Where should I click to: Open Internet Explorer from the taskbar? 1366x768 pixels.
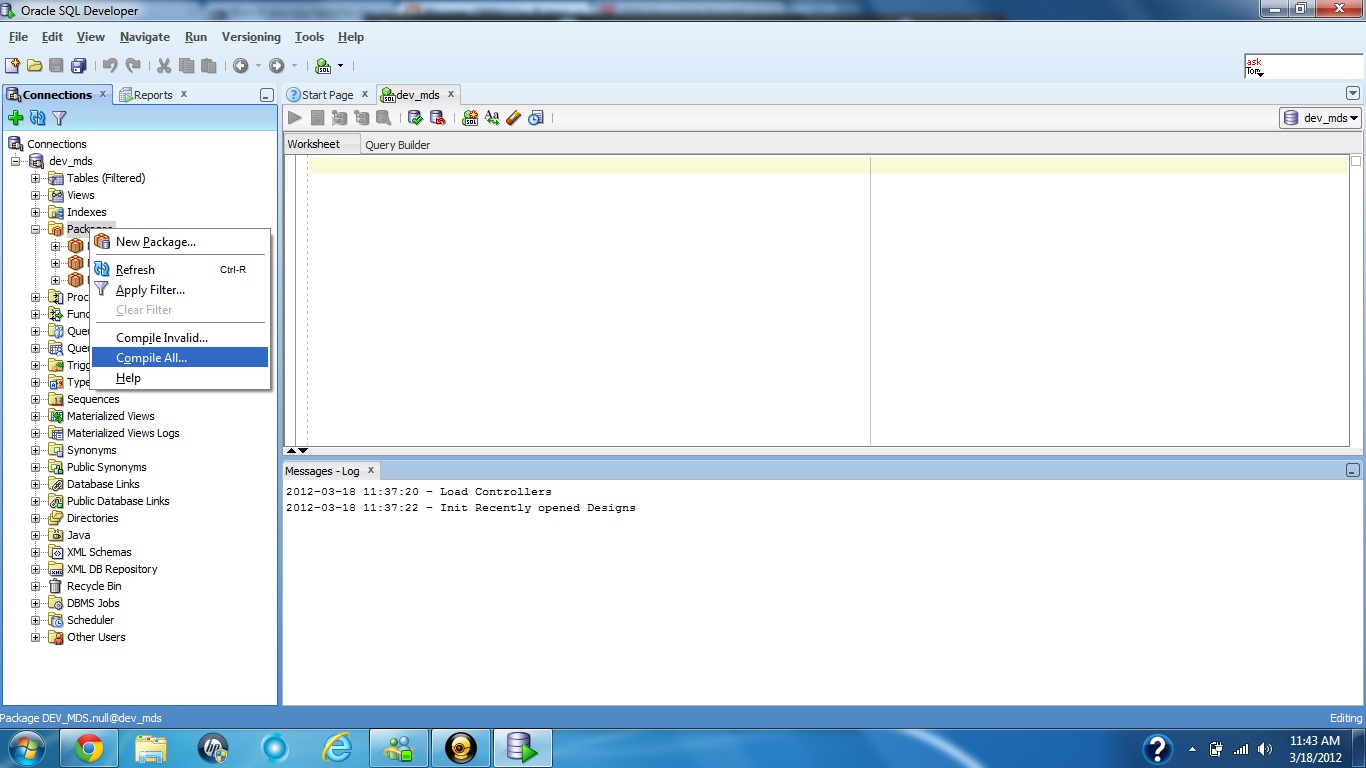(336, 748)
